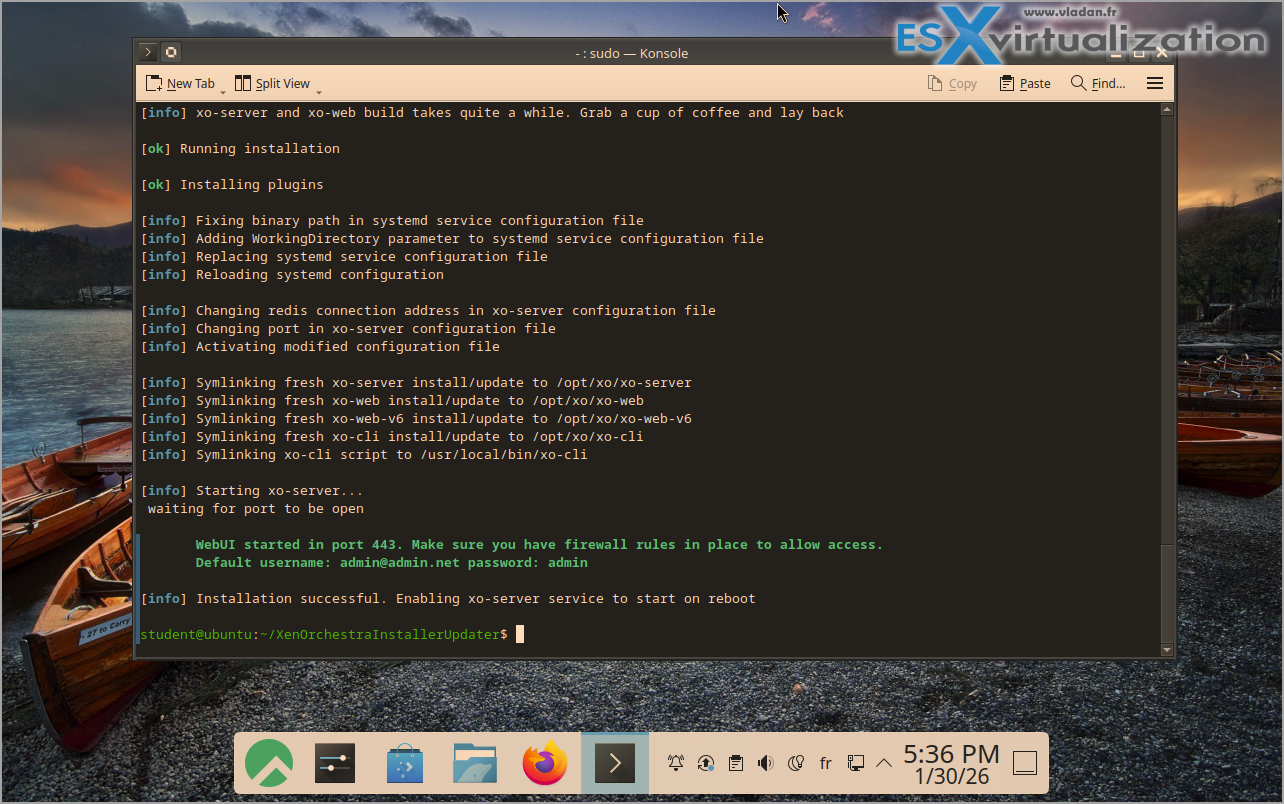Open the Konsole hamburger menu

[1155, 84]
